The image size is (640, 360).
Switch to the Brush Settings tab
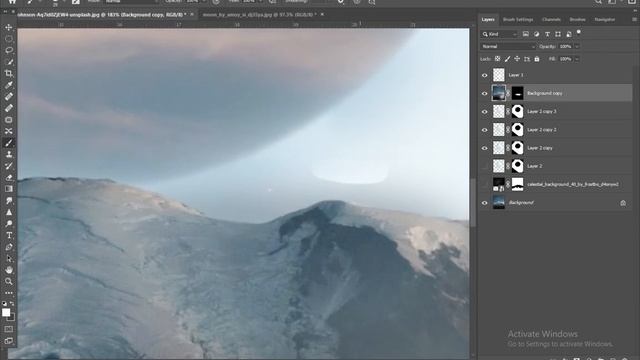point(518,19)
